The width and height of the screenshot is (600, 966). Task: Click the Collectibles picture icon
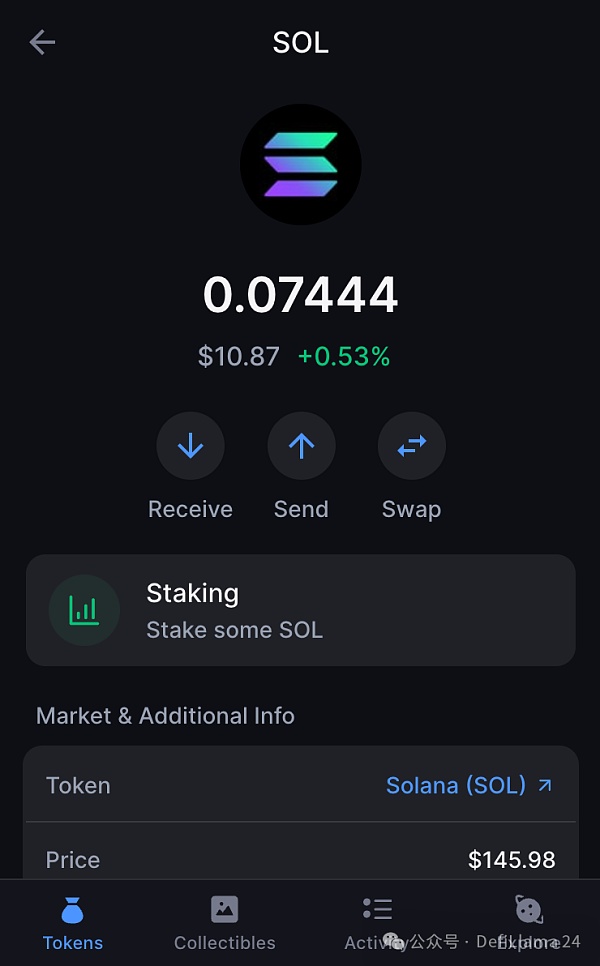point(224,907)
